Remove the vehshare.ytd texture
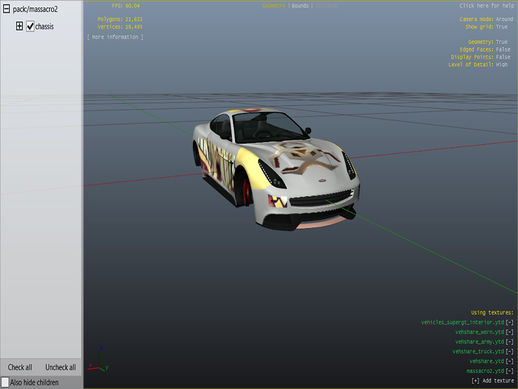 coord(509,361)
